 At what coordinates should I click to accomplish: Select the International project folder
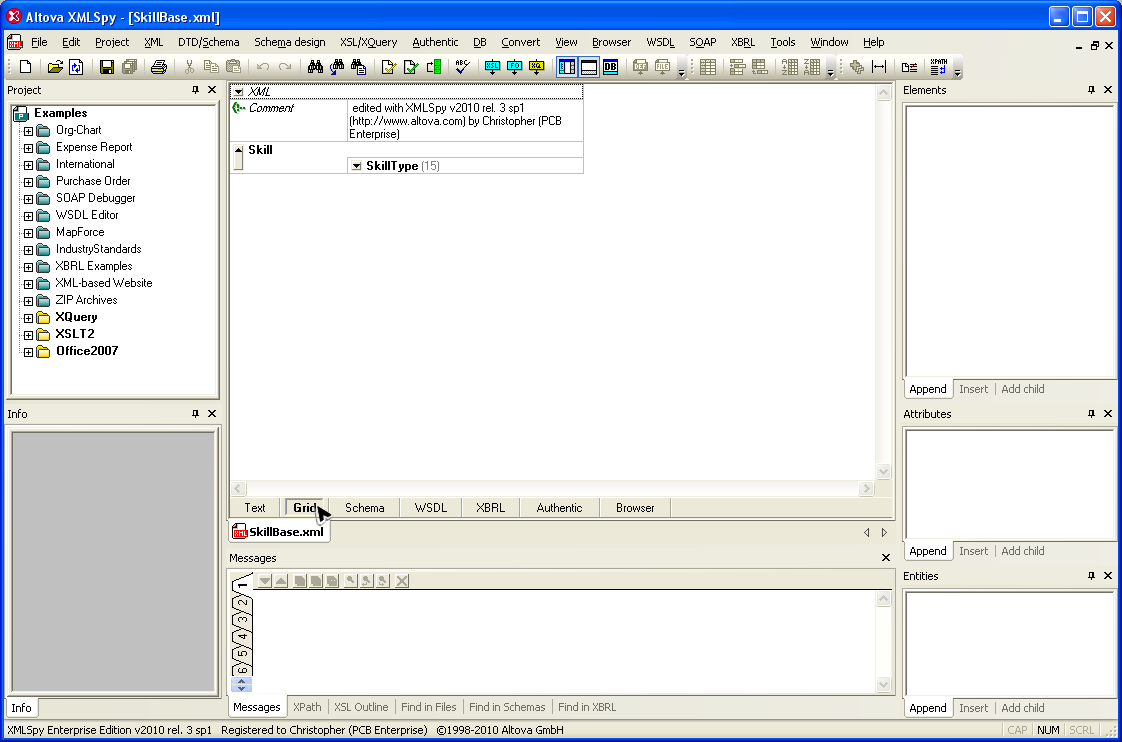click(x=85, y=164)
